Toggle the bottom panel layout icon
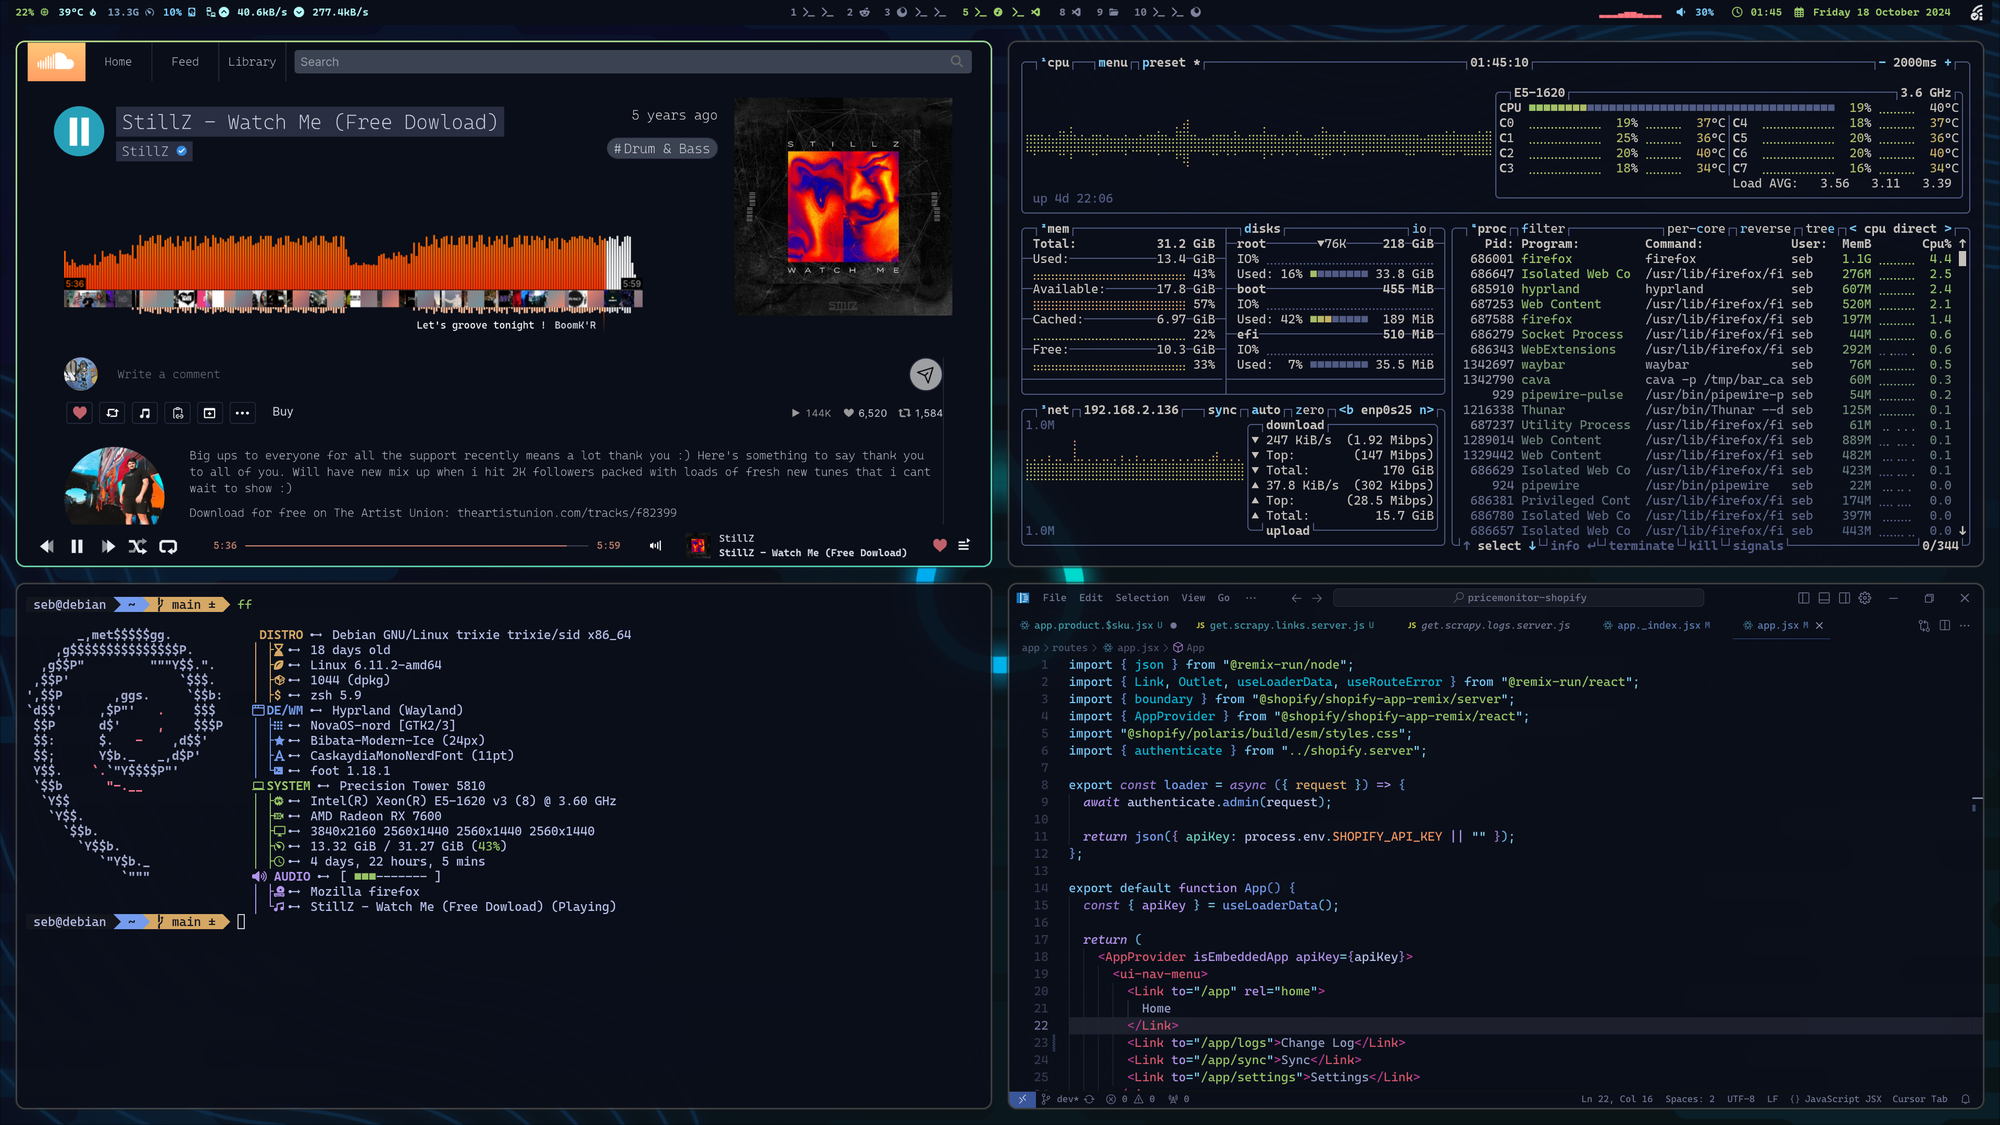 click(x=1824, y=598)
